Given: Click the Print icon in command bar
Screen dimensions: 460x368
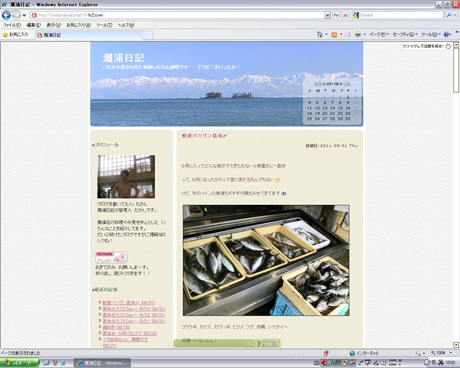Looking at the screenshot, I should coord(358,34).
